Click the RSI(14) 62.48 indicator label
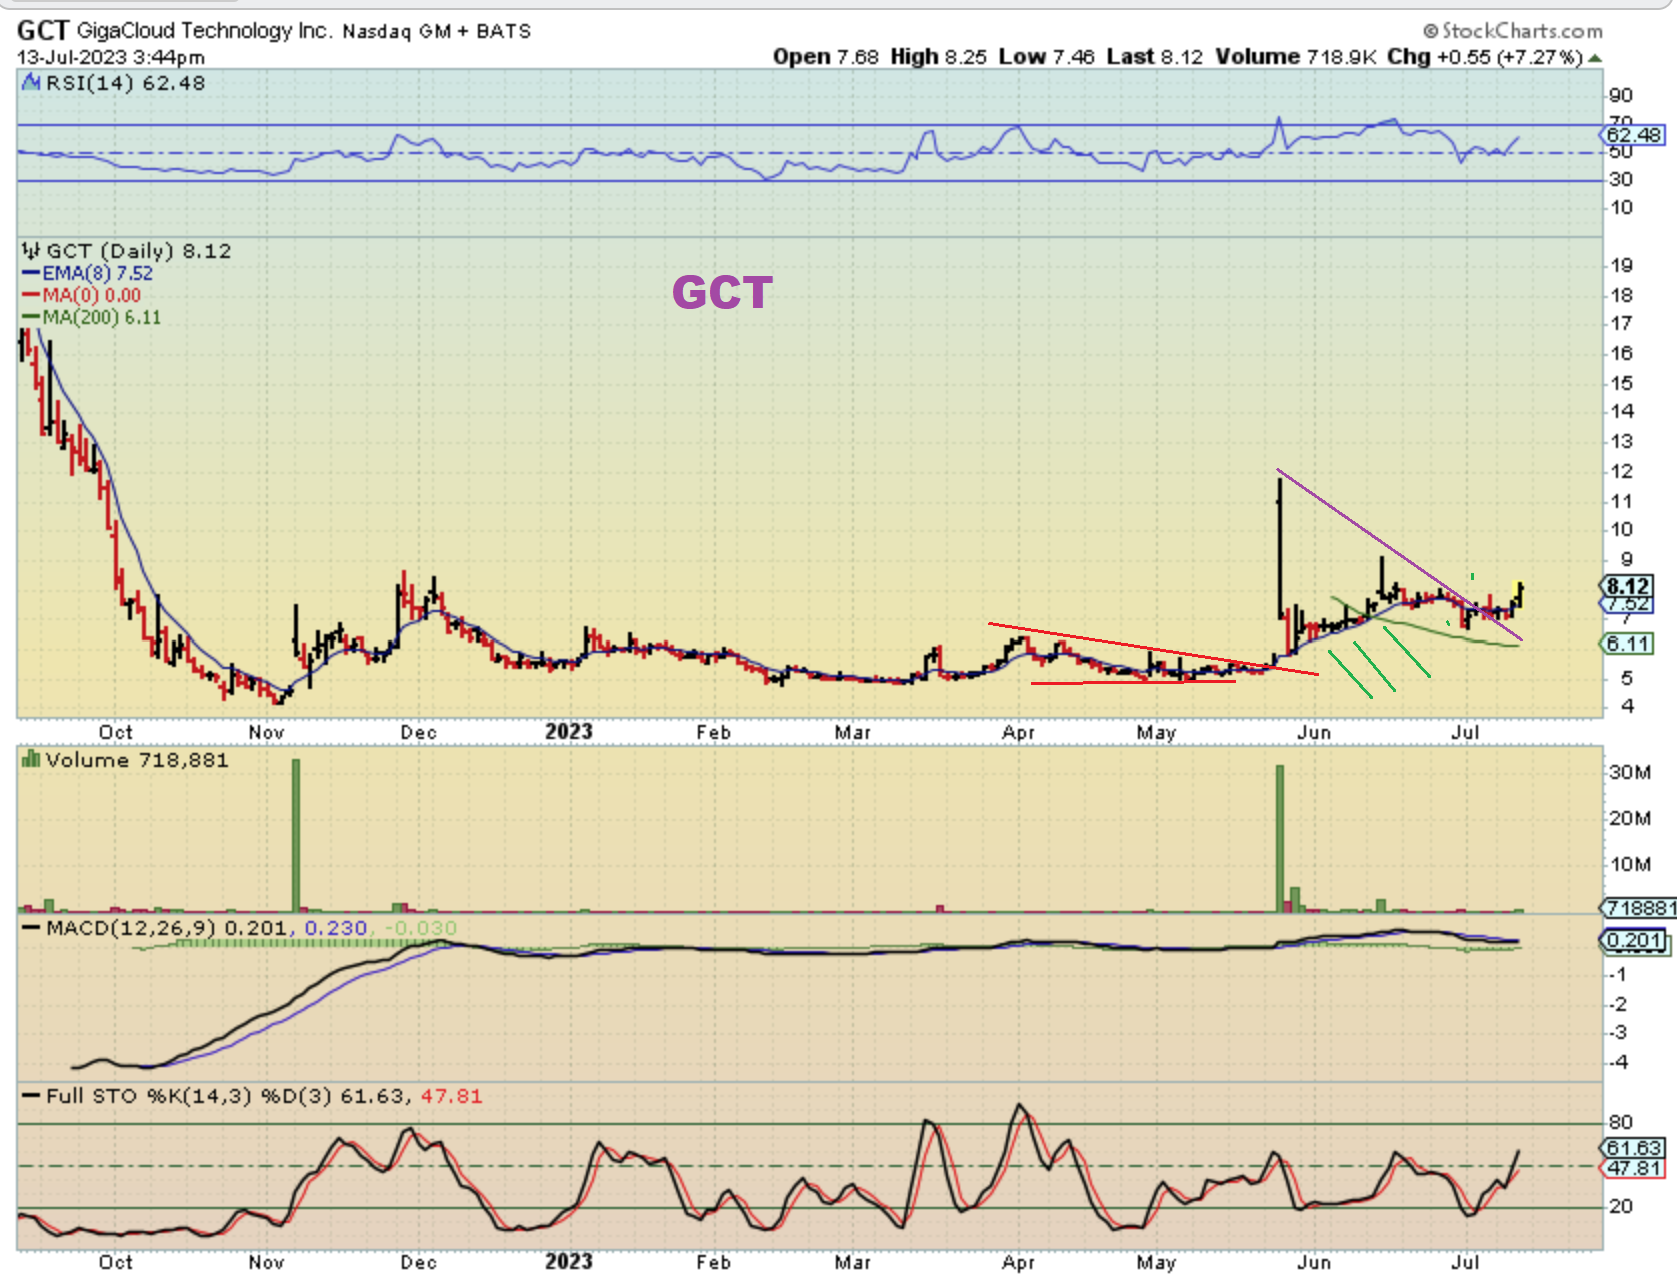The width and height of the screenshot is (1677, 1278). tap(125, 83)
